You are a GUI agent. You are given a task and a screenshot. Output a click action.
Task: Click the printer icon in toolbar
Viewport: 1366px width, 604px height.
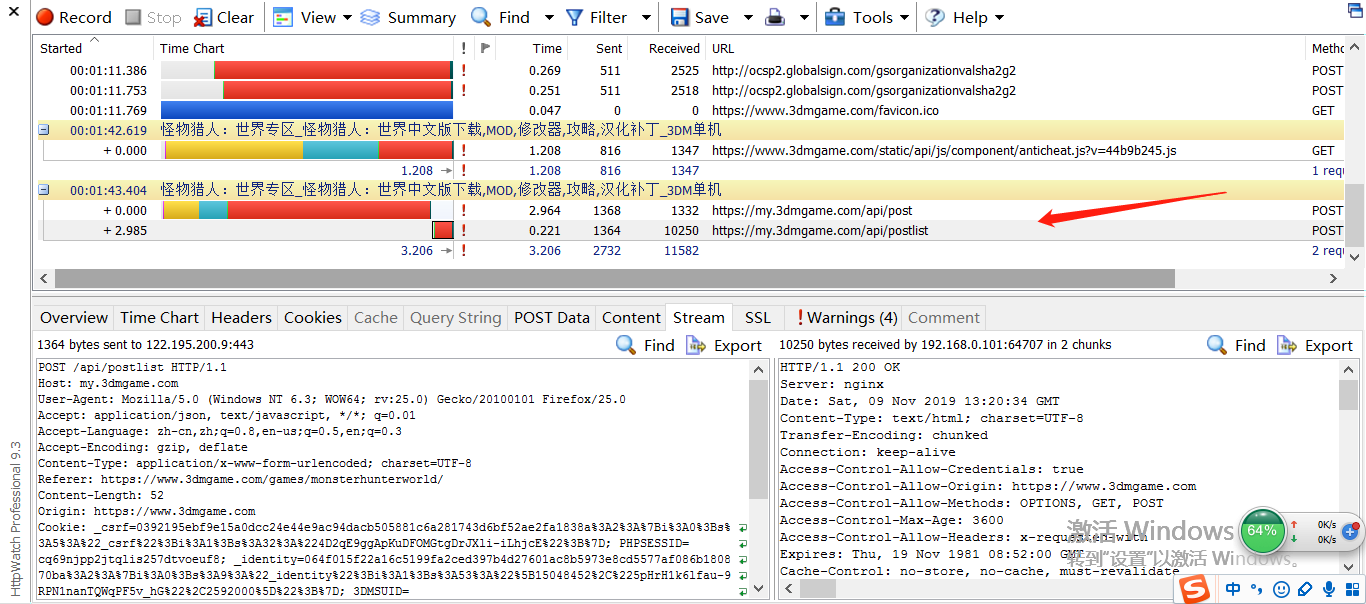pyautogui.click(x=775, y=17)
